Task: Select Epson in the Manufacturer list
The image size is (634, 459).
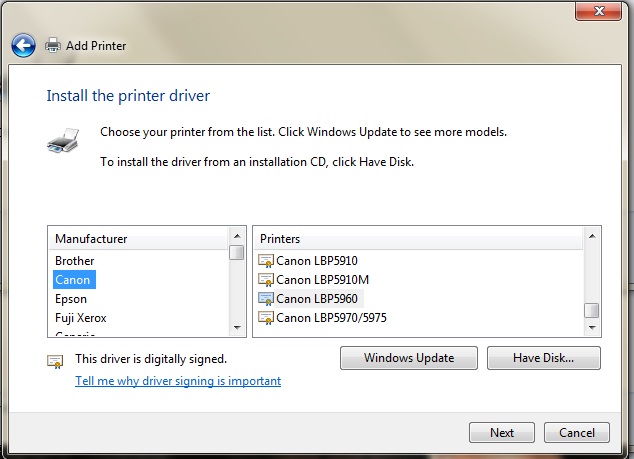Action: 71,299
